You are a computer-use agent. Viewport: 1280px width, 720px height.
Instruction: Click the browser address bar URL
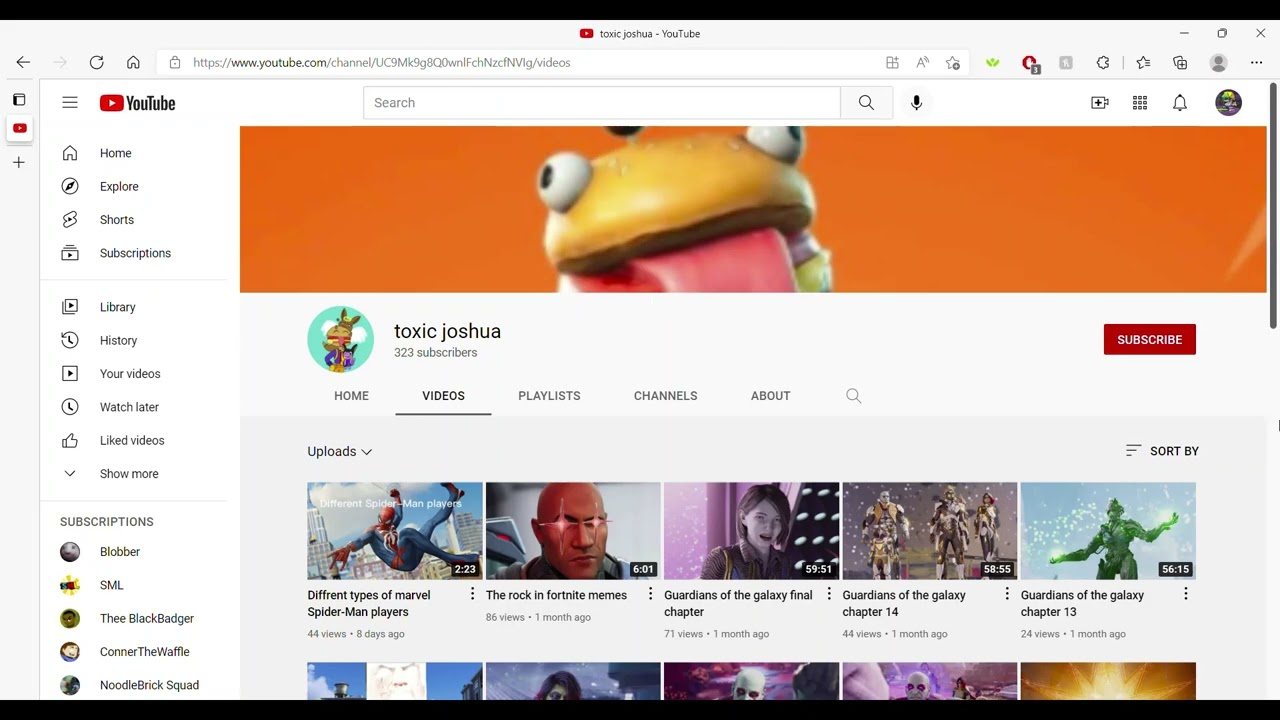(381, 62)
